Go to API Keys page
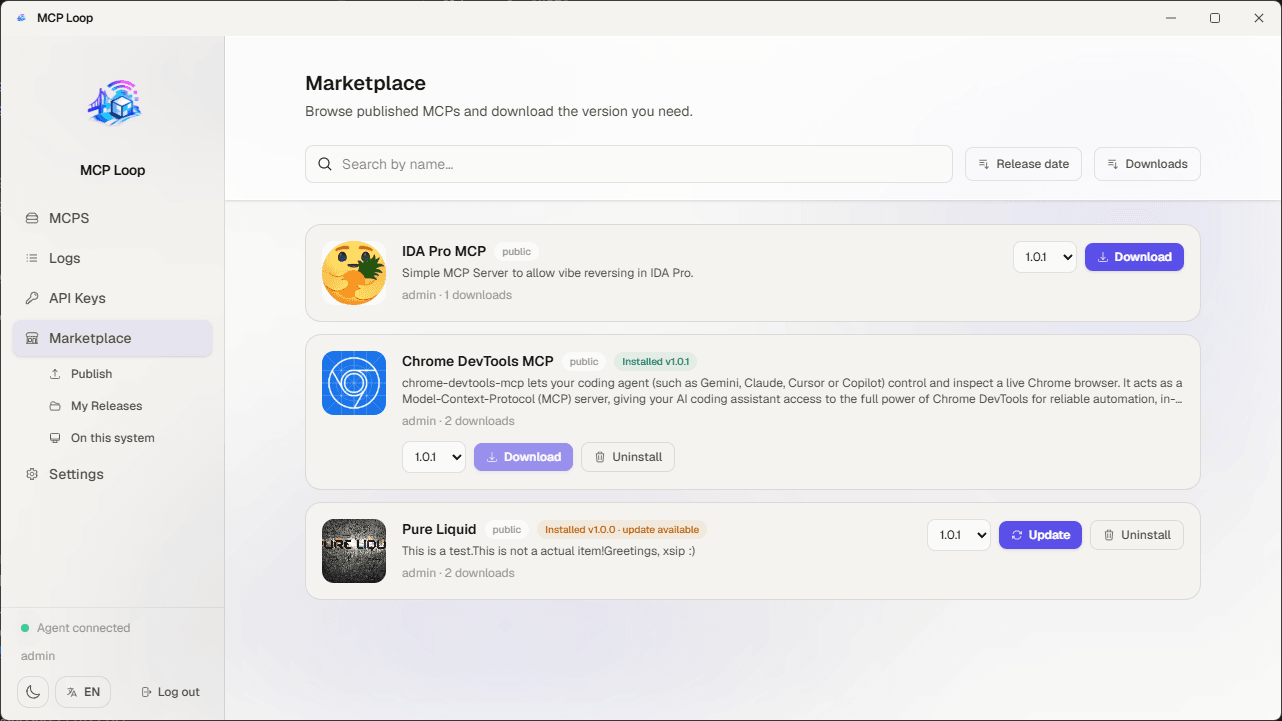This screenshot has height=721, width=1282. (112, 298)
